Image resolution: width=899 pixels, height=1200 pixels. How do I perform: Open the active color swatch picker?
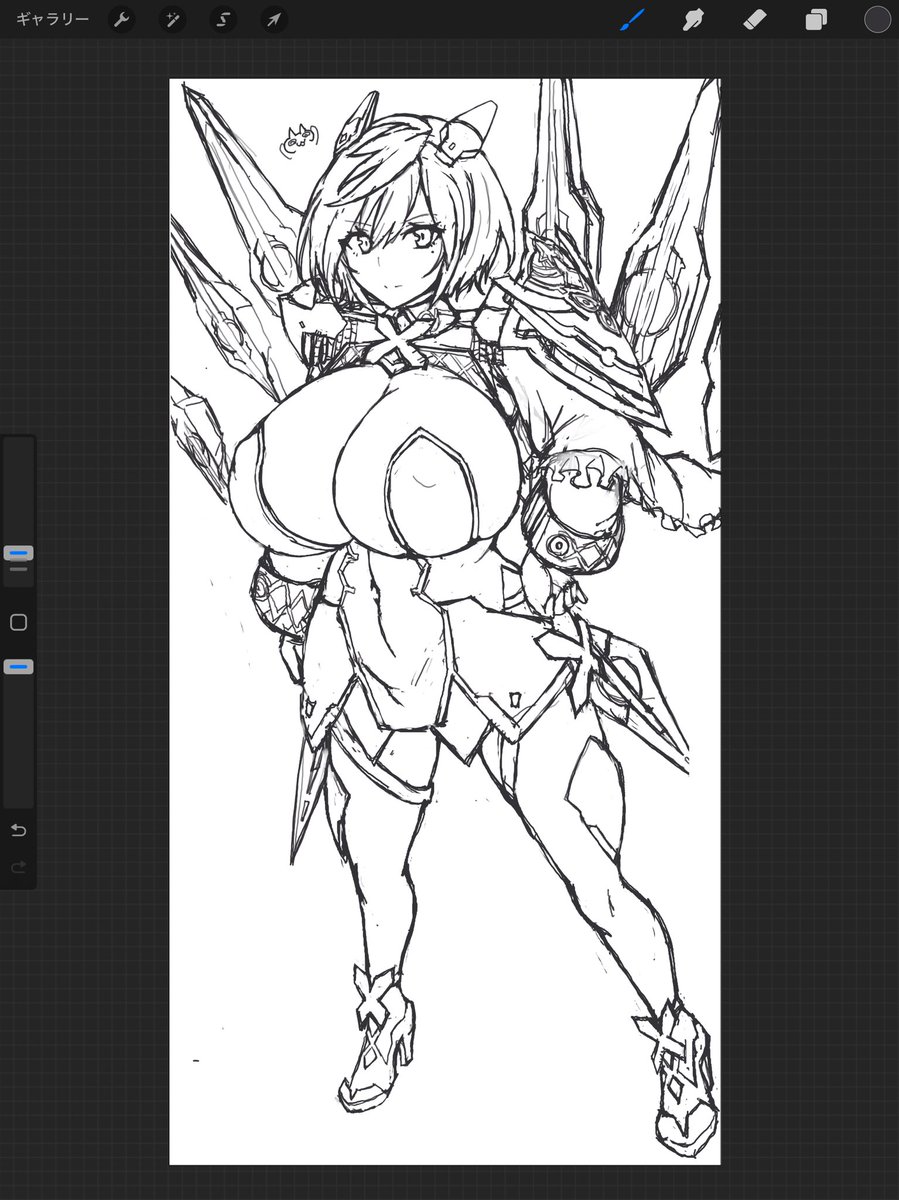click(x=877, y=19)
